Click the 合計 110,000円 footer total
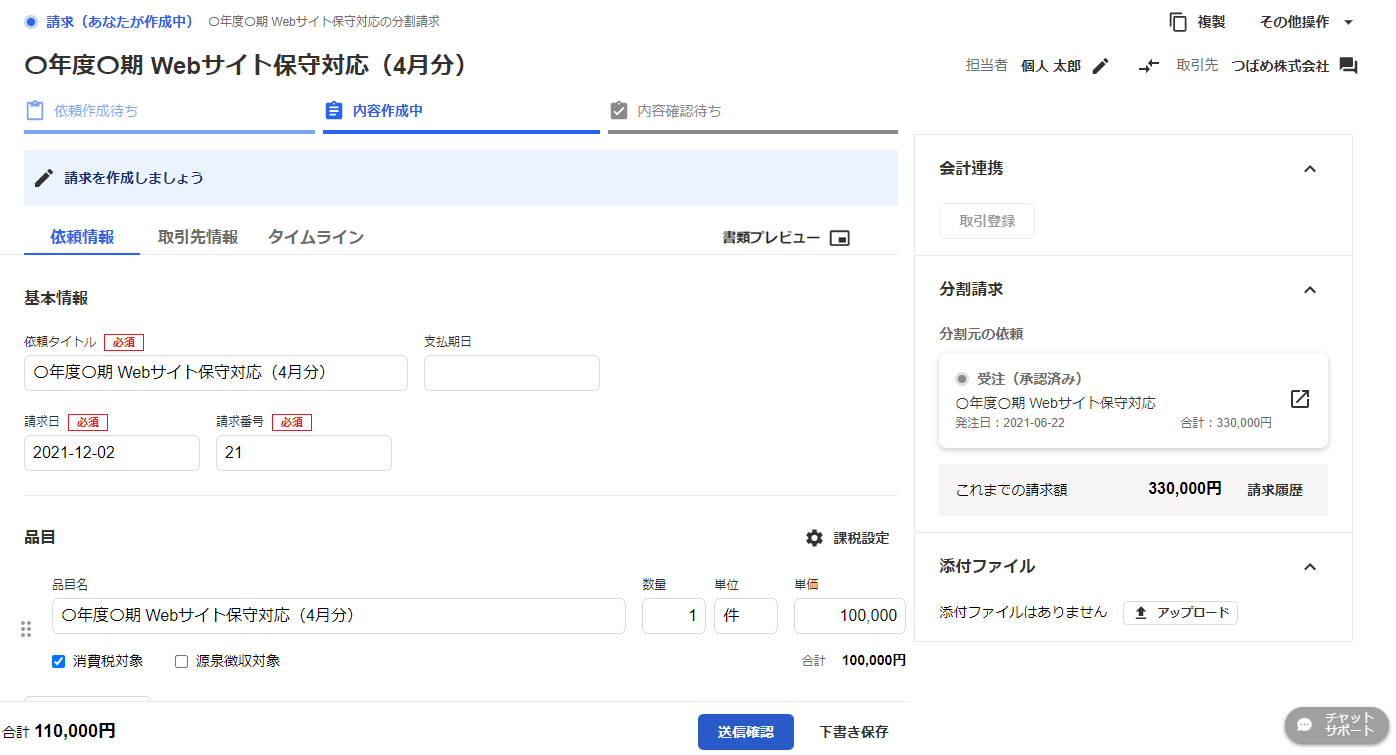The height and width of the screenshot is (755, 1396). point(59,732)
